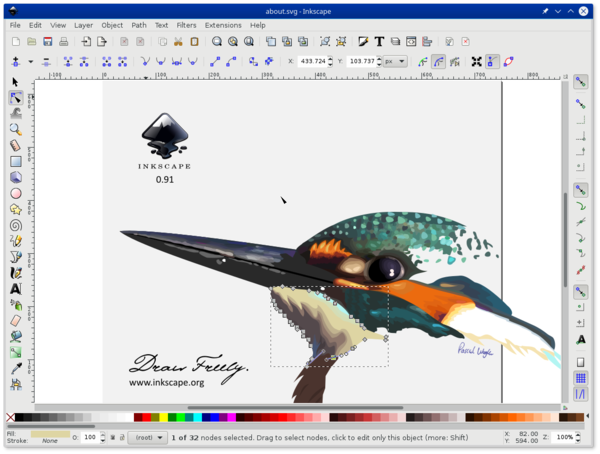The width and height of the screenshot is (600, 454).
Task: Activate the Rectangle tool
Action: tap(15, 162)
